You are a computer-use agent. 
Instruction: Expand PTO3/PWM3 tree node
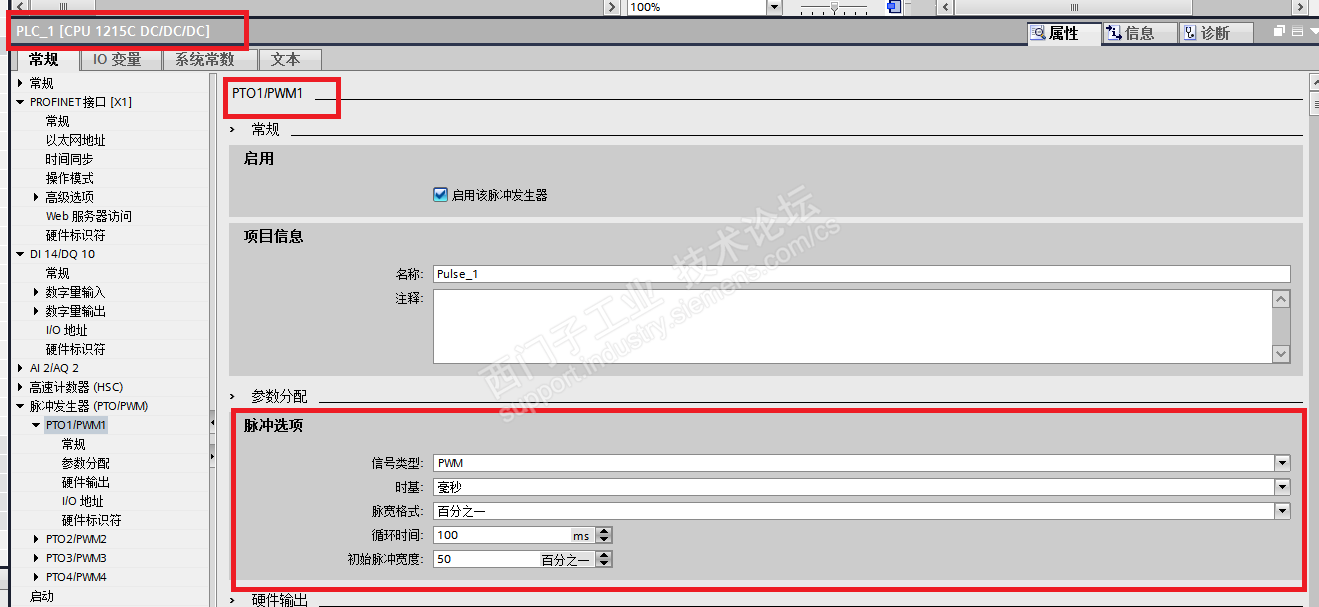[x=37, y=558]
